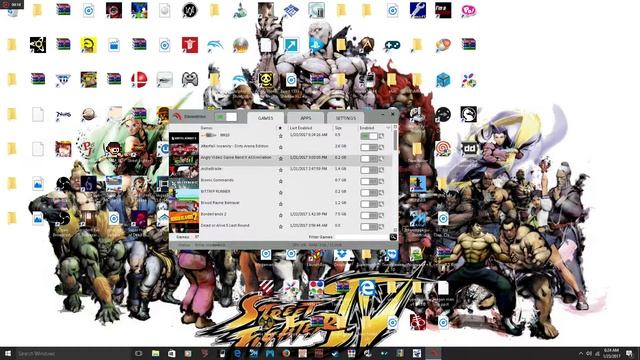The image size is (640, 360).
Task: Click the search magnifier button
Action: pyautogui.click(x=393, y=237)
